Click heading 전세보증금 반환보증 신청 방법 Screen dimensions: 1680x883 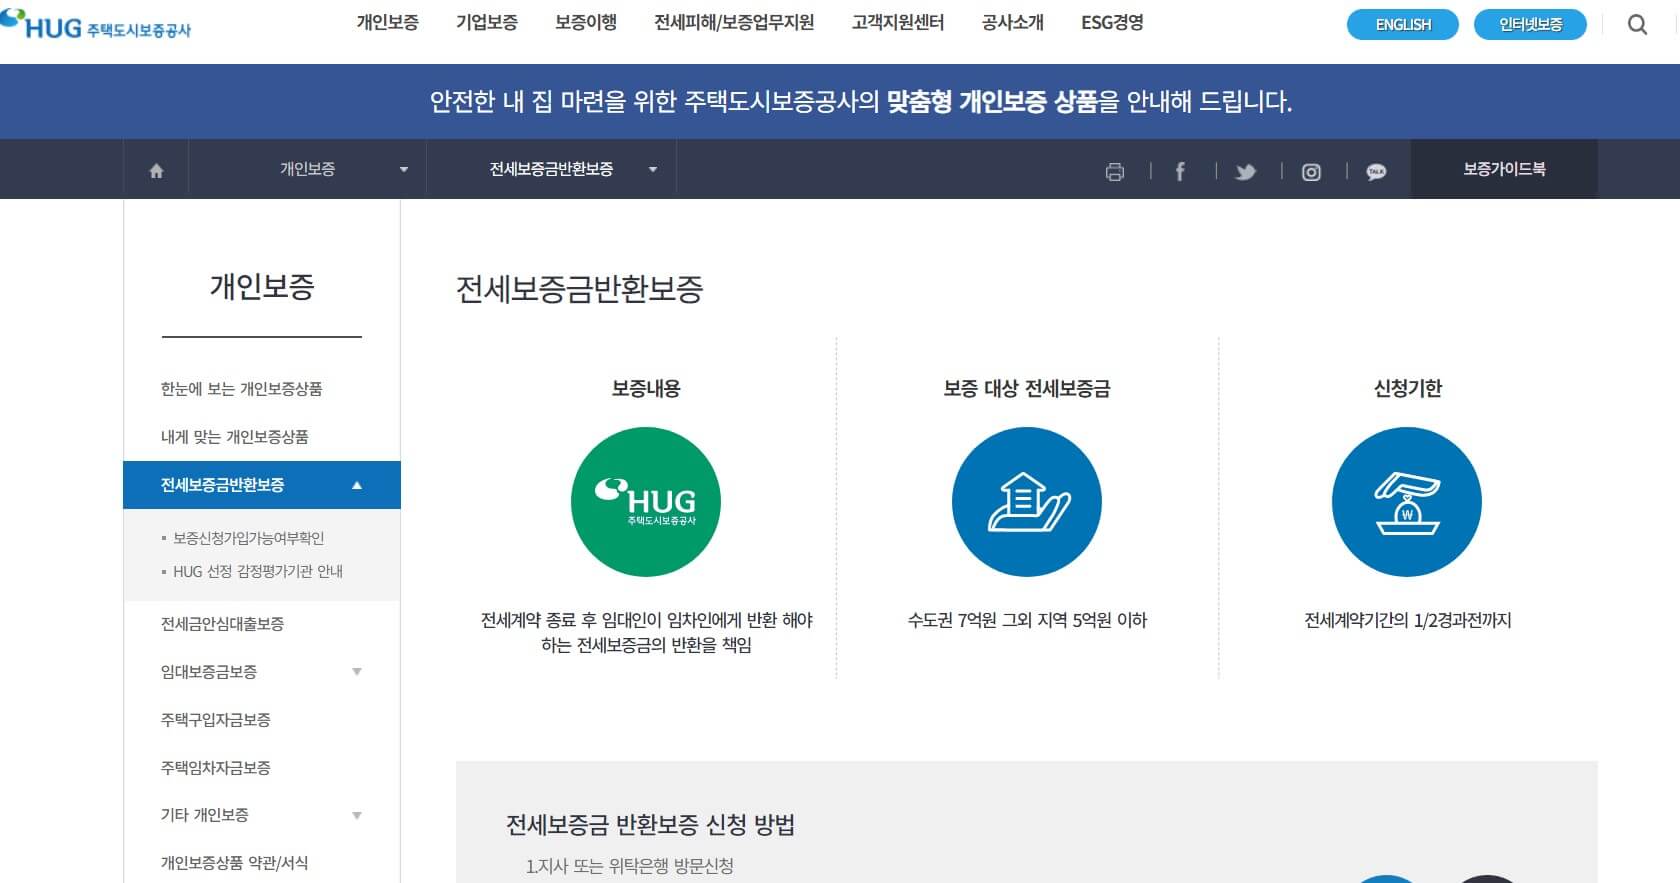(x=651, y=825)
